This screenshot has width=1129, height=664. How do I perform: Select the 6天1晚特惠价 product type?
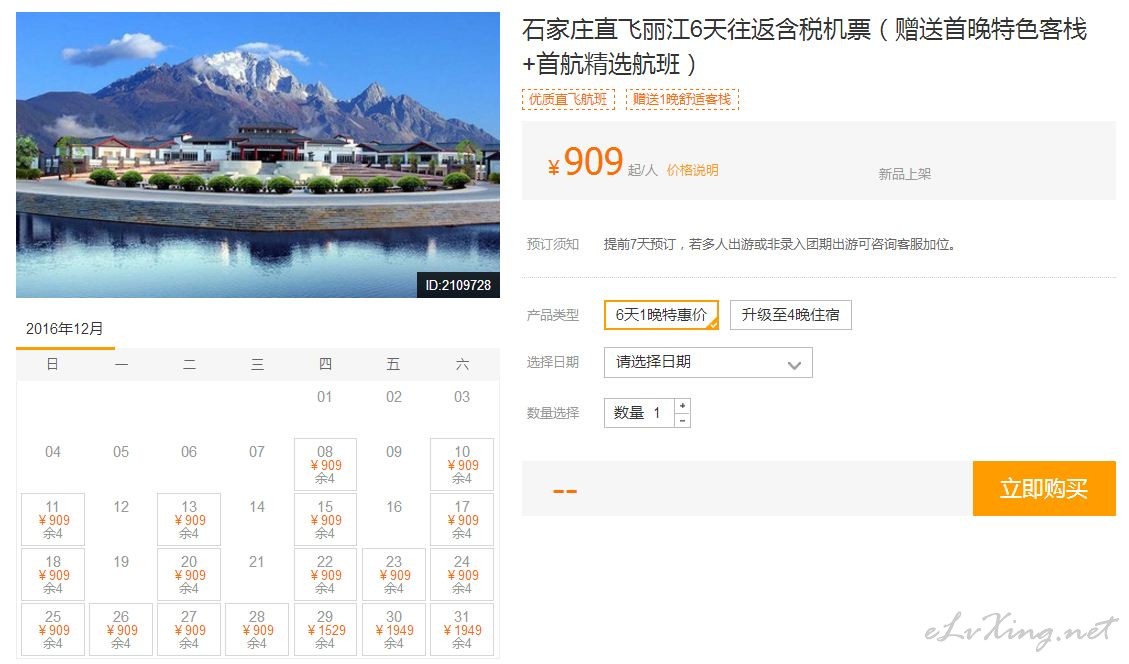pyautogui.click(x=661, y=315)
